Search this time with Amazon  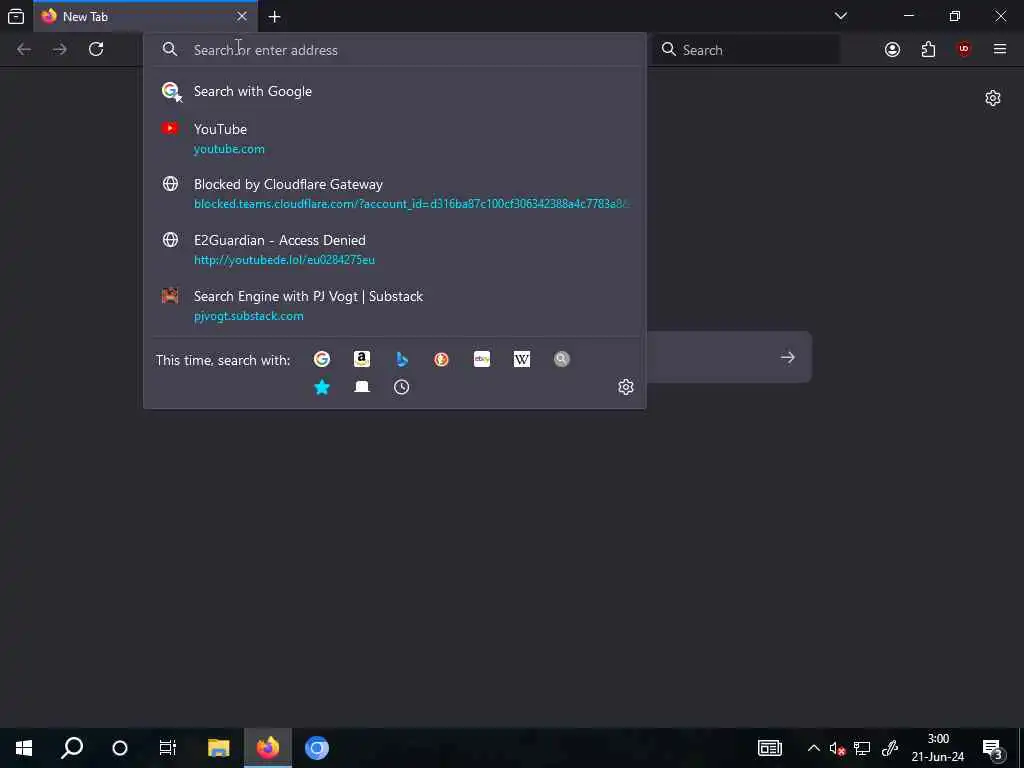coord(362,359)
